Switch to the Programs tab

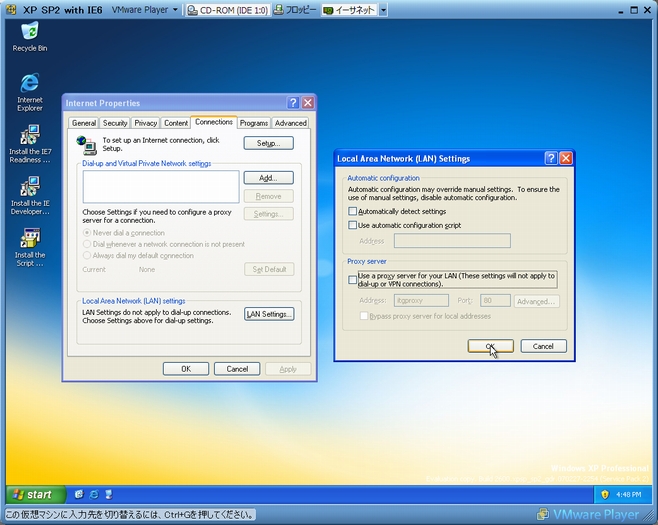coord(254,123)
